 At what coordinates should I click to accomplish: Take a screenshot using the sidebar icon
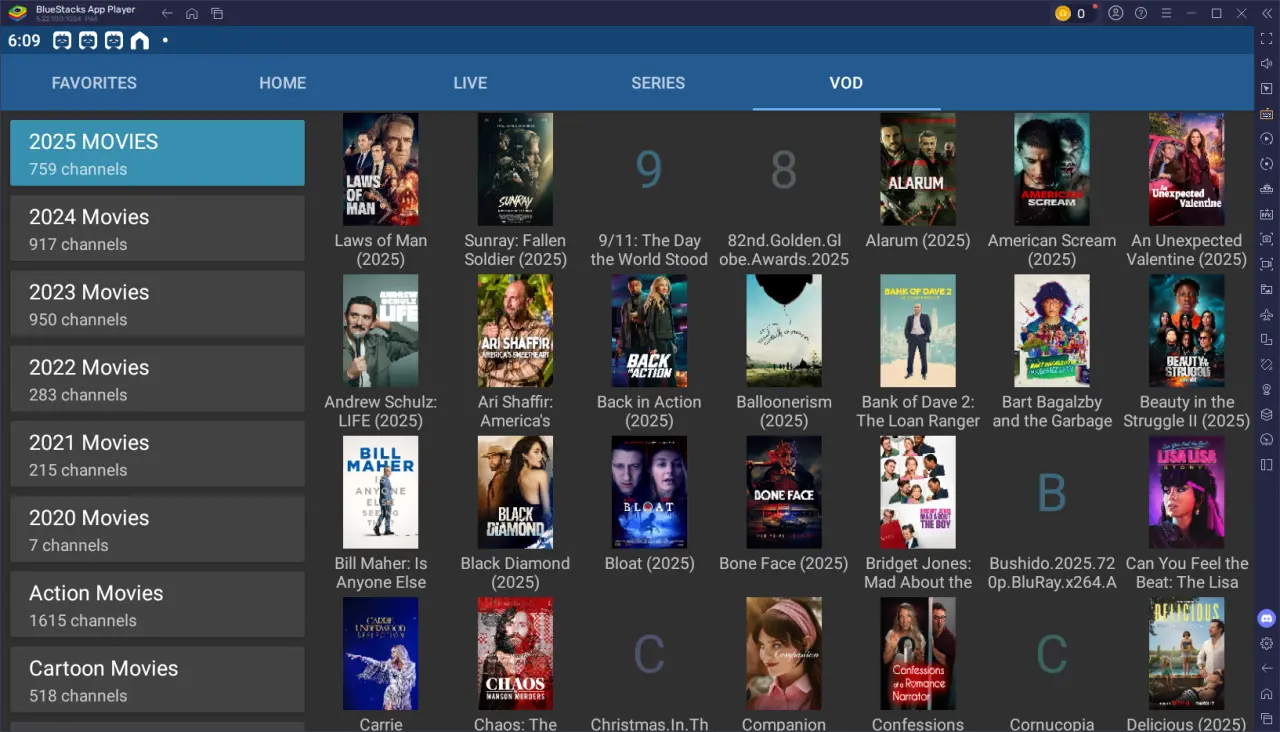pos(1267,239)
